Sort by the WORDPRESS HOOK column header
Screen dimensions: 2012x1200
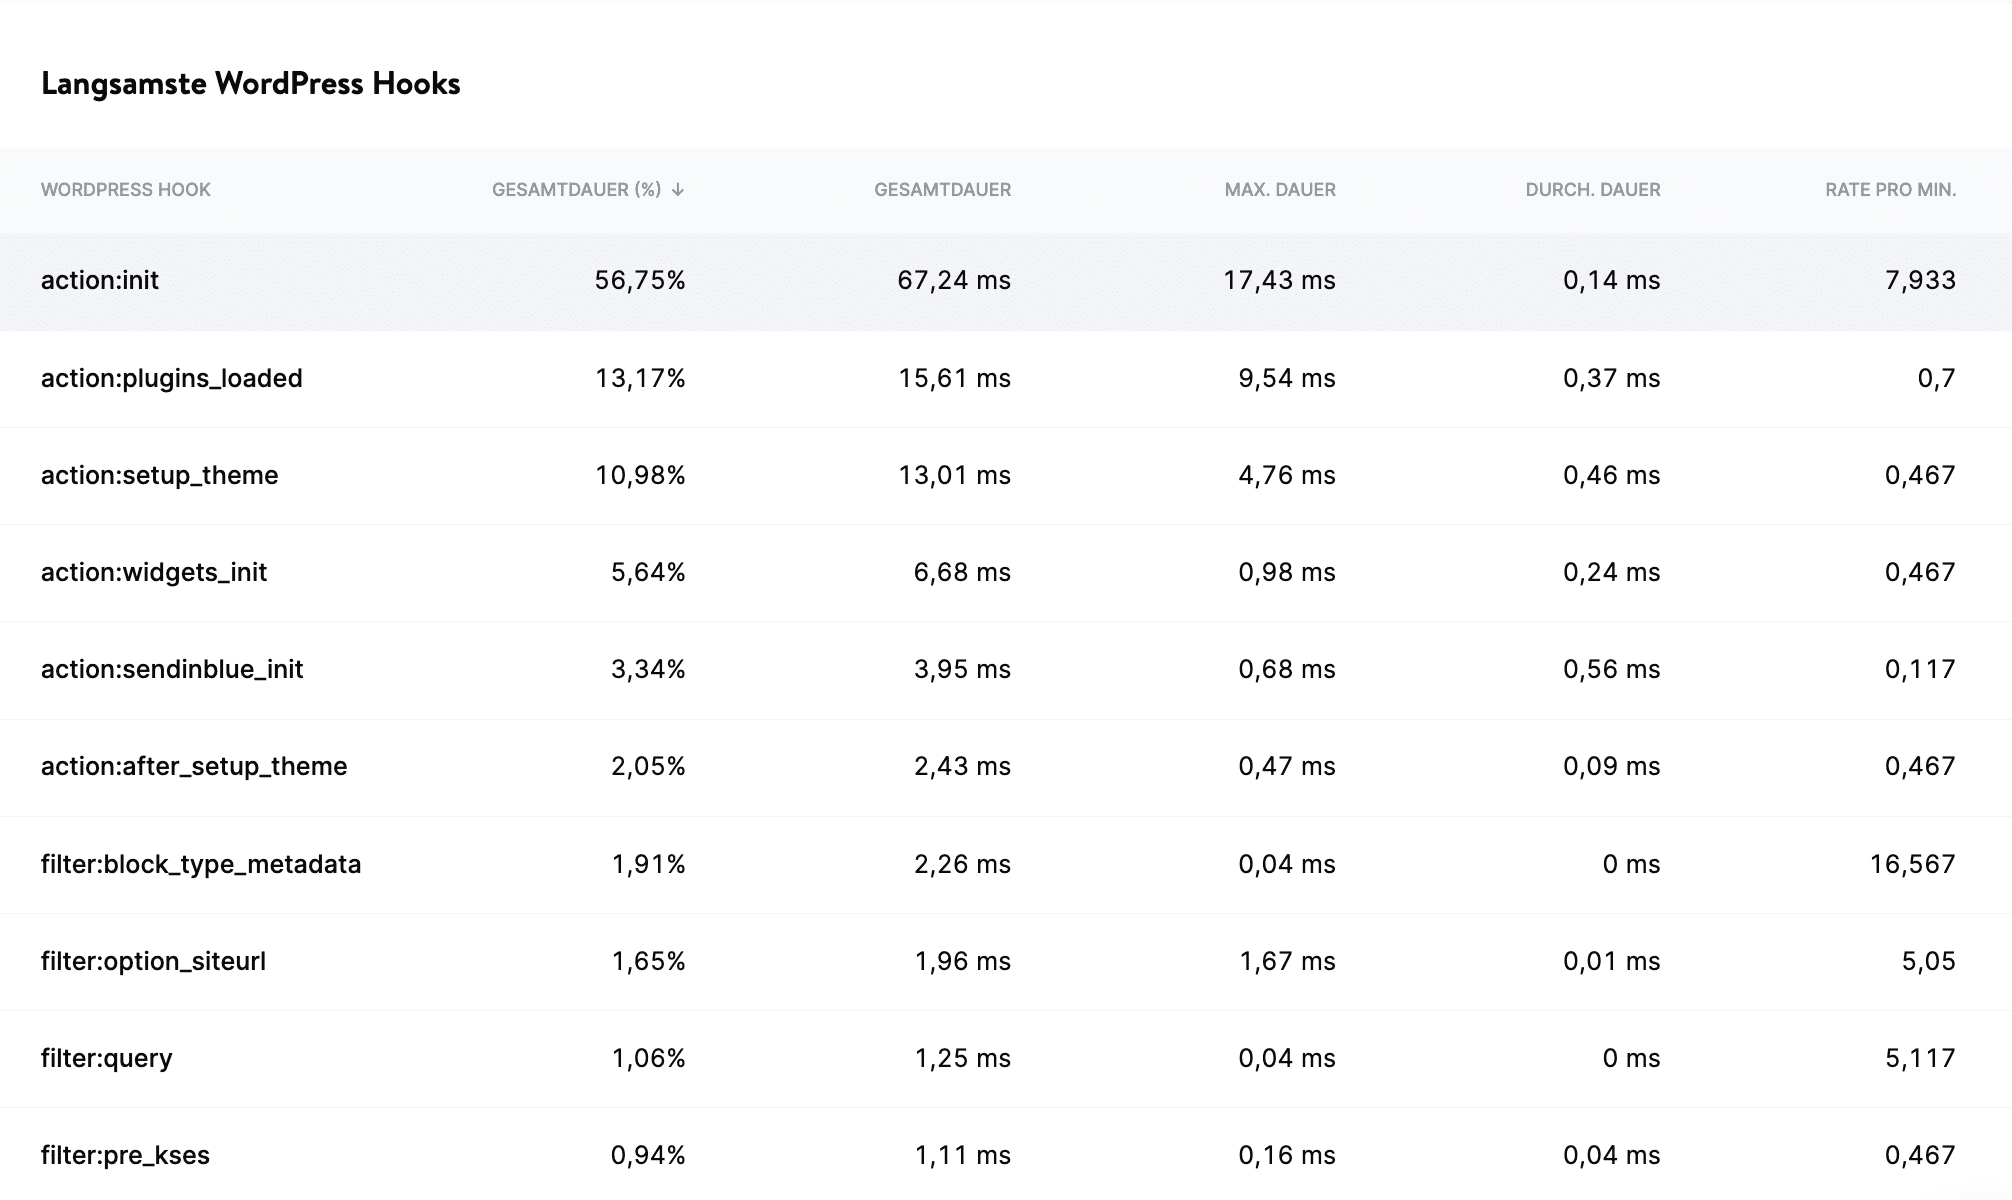[126, 189]
